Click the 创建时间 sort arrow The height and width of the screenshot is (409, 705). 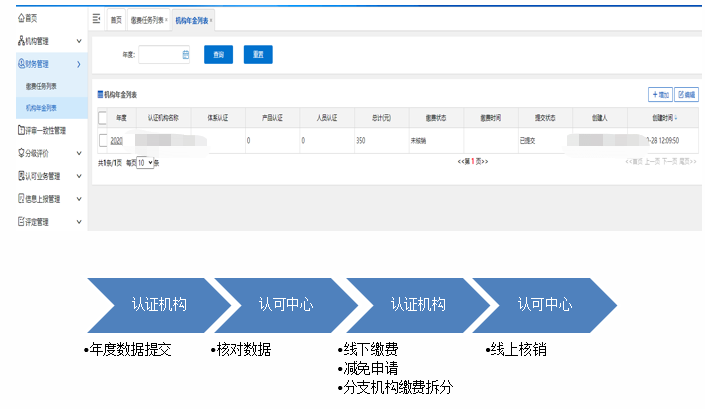(x=676, y=118)
